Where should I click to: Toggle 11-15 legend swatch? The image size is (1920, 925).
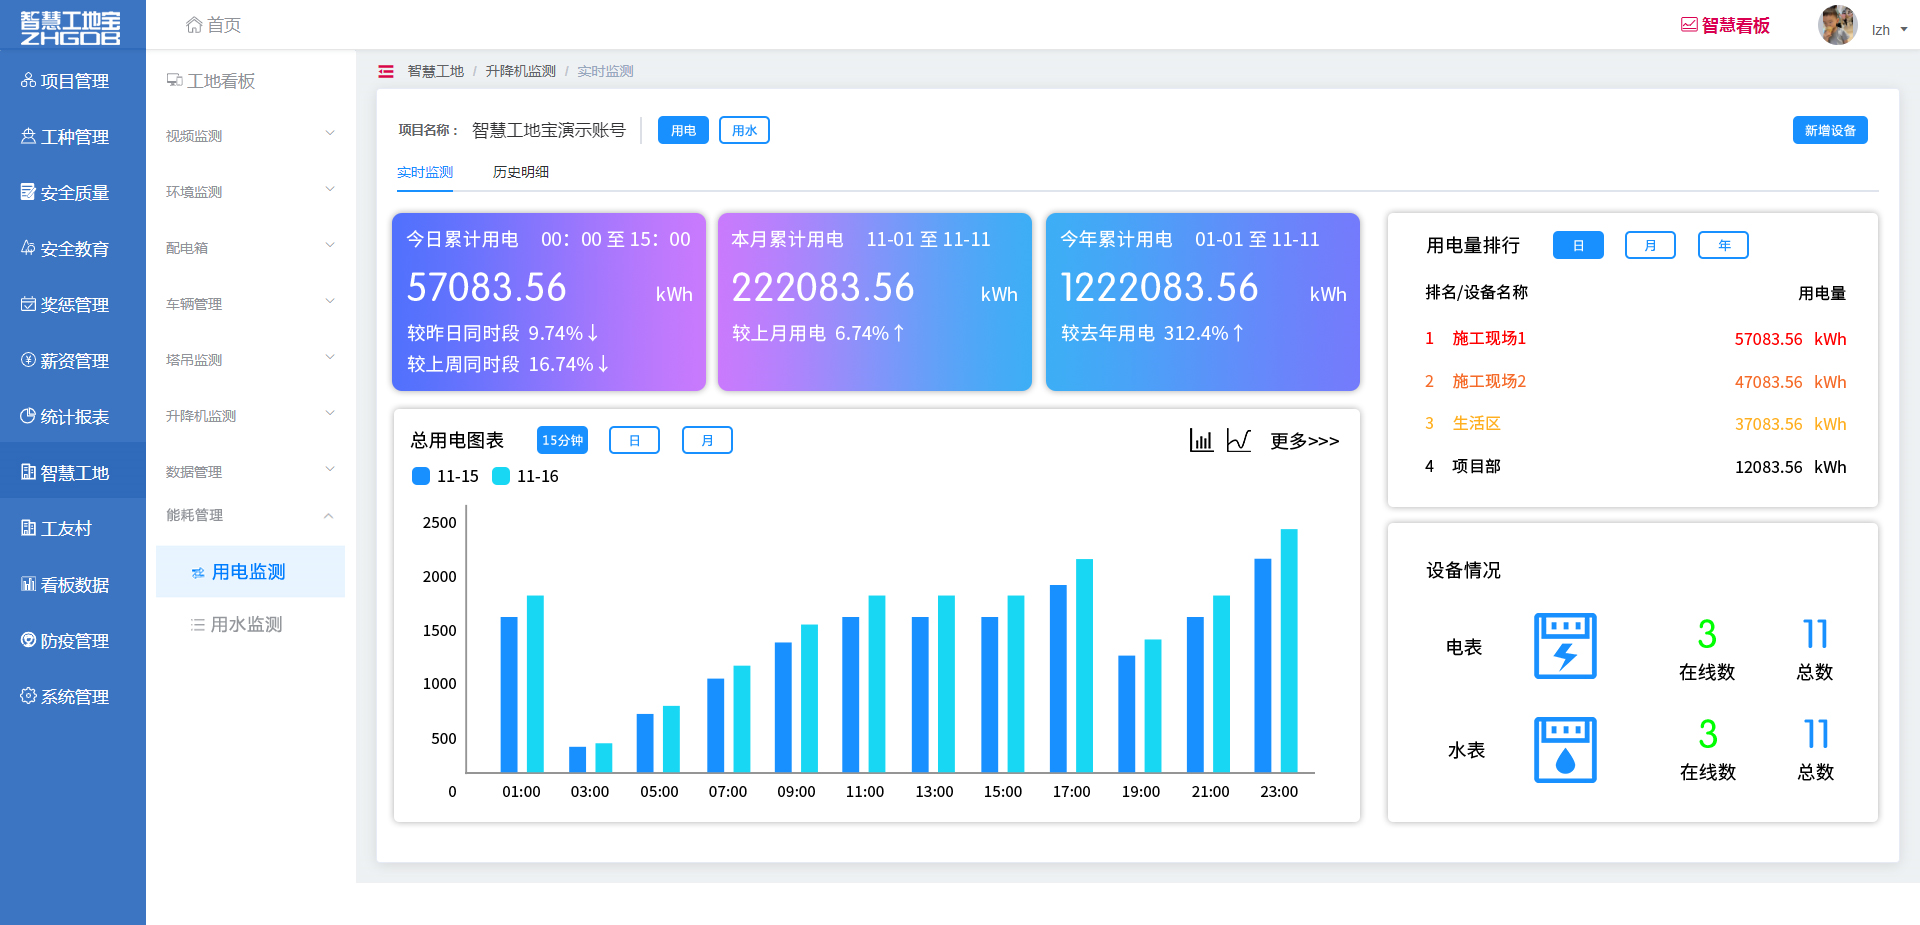coord(421,476)
